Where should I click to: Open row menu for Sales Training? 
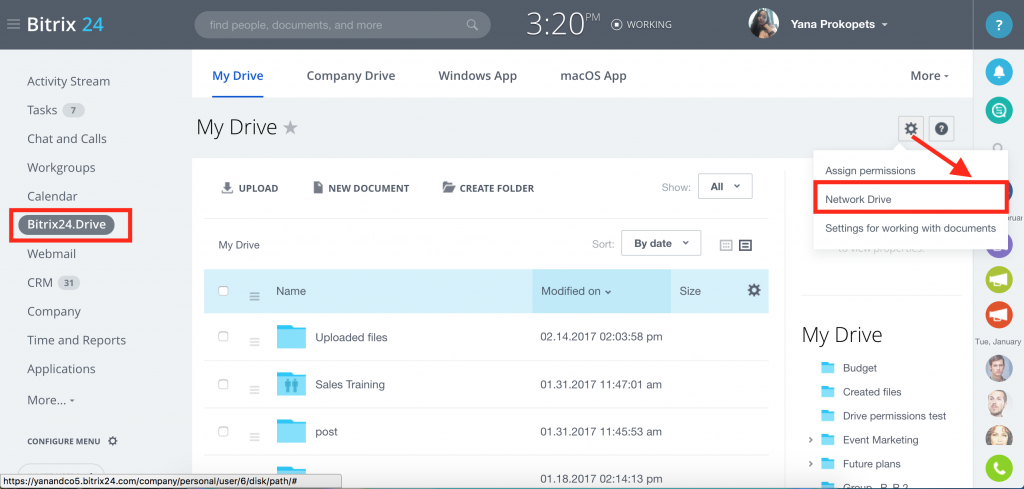tap(255, 390)
